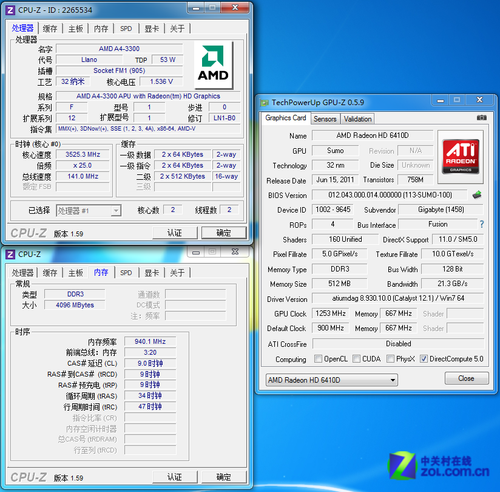This screenshot has width=500, height=492.
Task: Open the Validation tab in GPU-Z
Action: click(x=358, y=119)
